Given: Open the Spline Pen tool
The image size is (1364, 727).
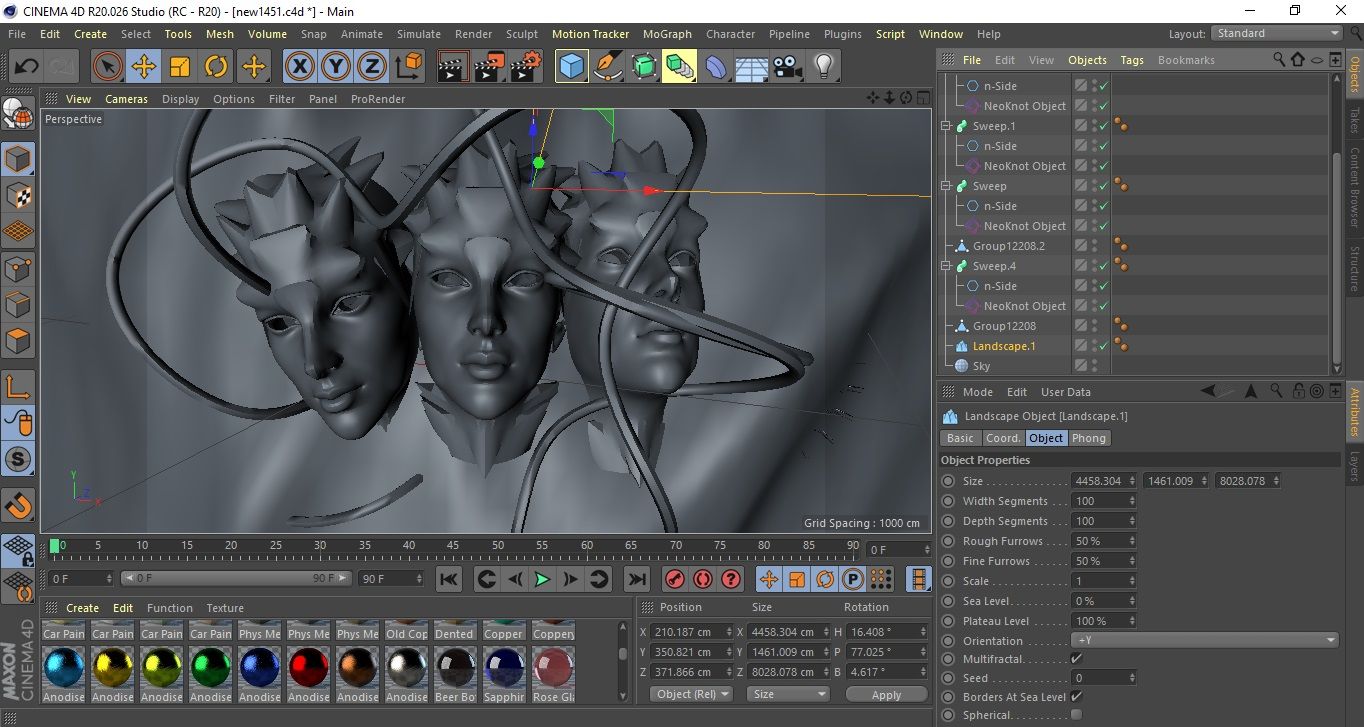Looking at the screenshot, I should (x=608, y=67).
